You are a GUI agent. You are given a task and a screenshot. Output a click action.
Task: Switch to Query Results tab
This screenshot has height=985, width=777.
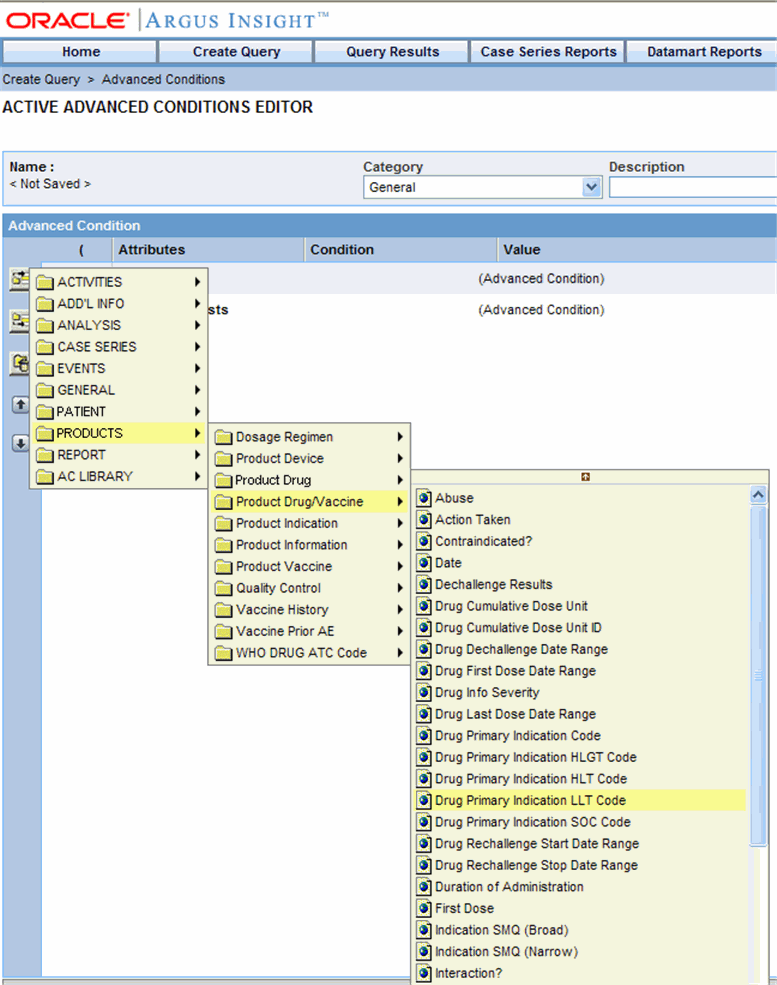pos(392,52)
